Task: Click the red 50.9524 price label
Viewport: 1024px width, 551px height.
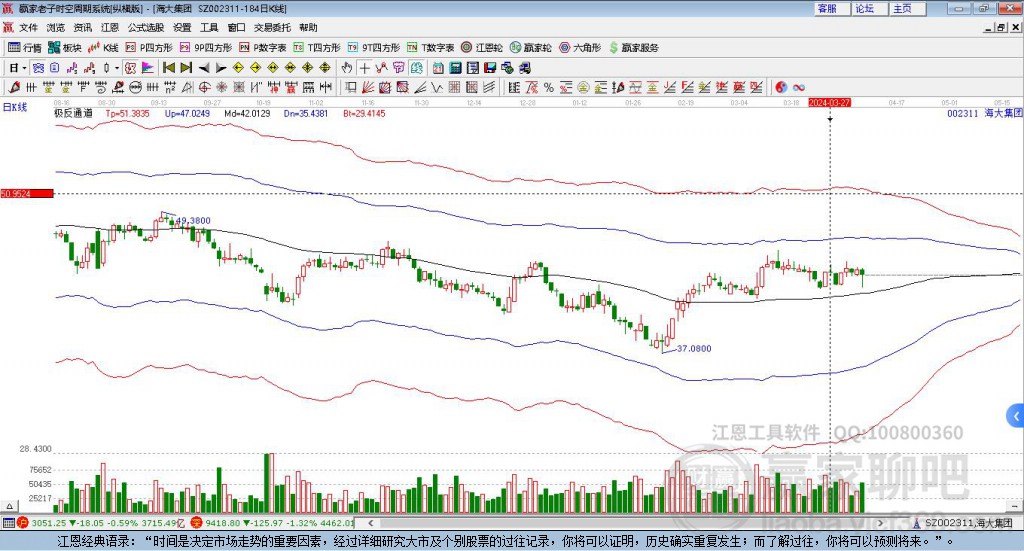Action: [x=27, y=194]
